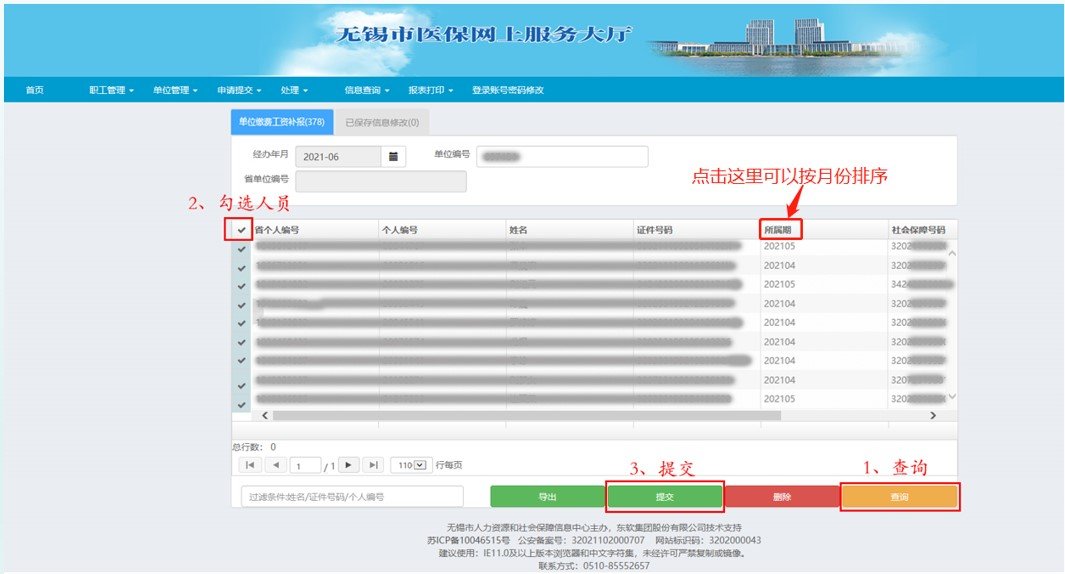This screenshot has height=574, width=1065.
Task: Go to the next results page
Action: click(348, 465)
